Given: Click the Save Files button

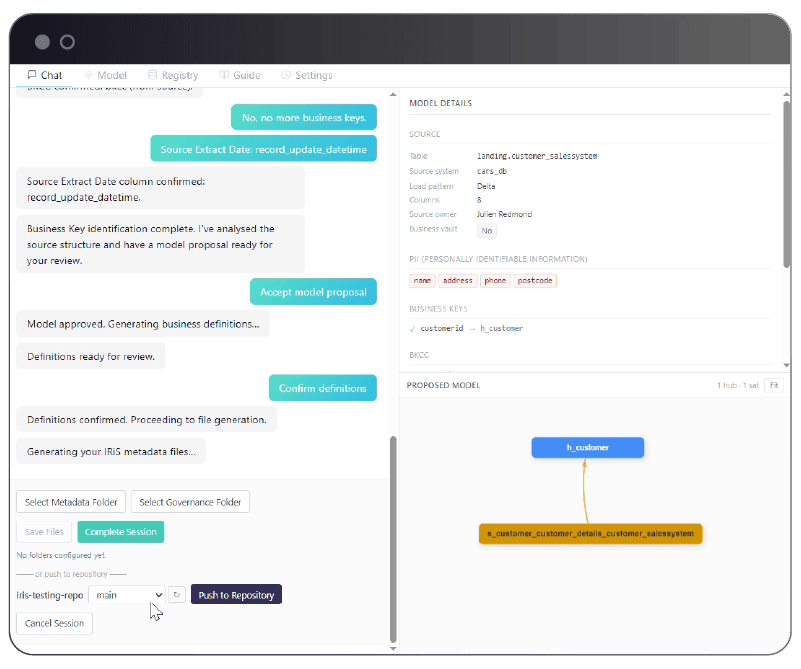Looking at the screenshot, I should pyautogui.click(x=44, y=532).
